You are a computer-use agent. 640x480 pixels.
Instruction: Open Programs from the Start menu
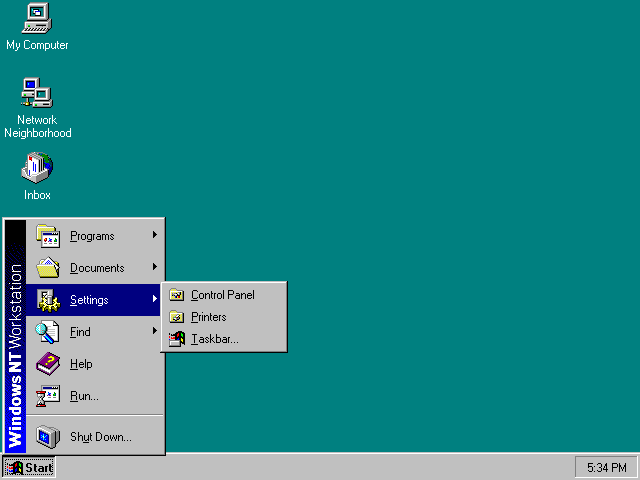click(x=95, y=236)
